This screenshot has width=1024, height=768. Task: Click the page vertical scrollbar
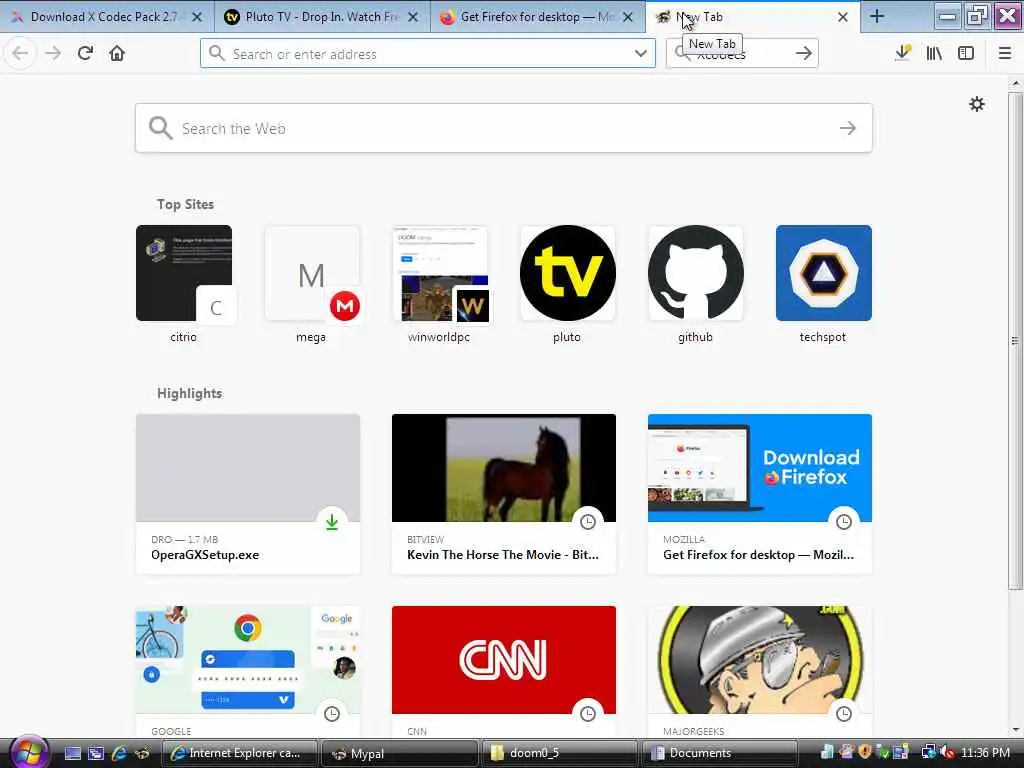click(x=1015, y=340)
